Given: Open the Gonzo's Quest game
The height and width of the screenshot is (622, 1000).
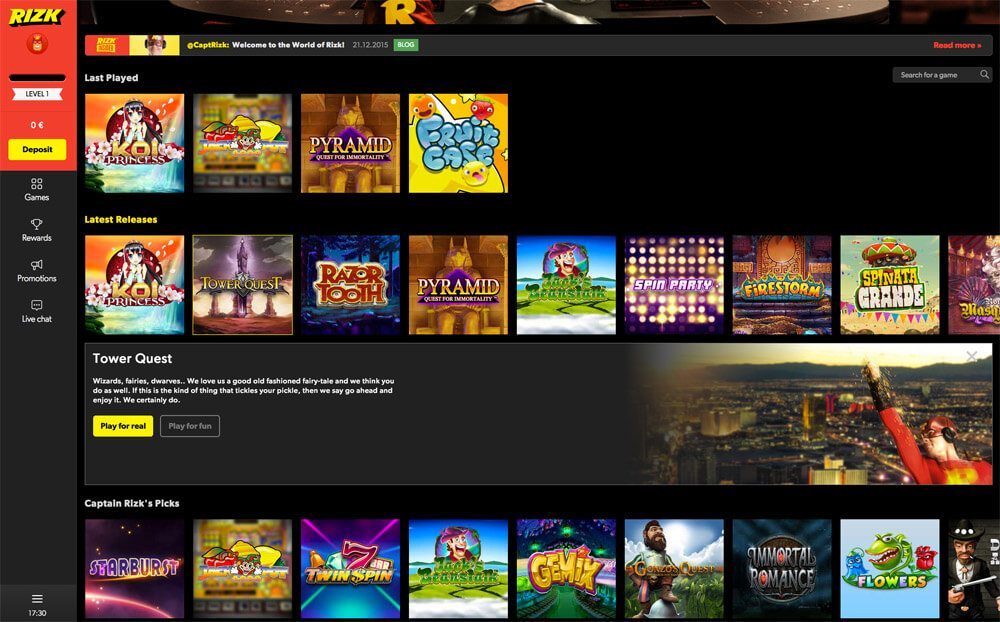Looking at the screenshot, I should 674,568.
